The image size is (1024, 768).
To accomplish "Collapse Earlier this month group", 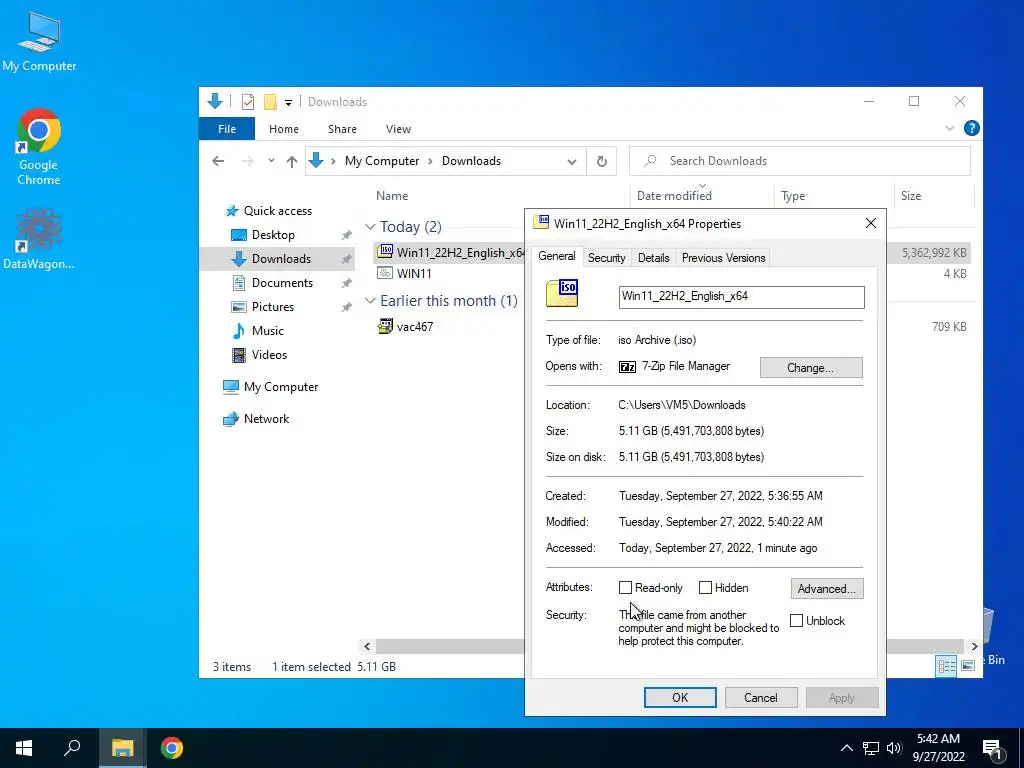I will coord(370,300).
